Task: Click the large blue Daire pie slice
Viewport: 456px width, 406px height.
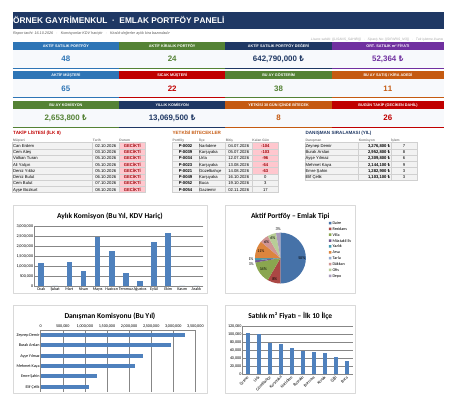Action: click(x=293, y=258)
